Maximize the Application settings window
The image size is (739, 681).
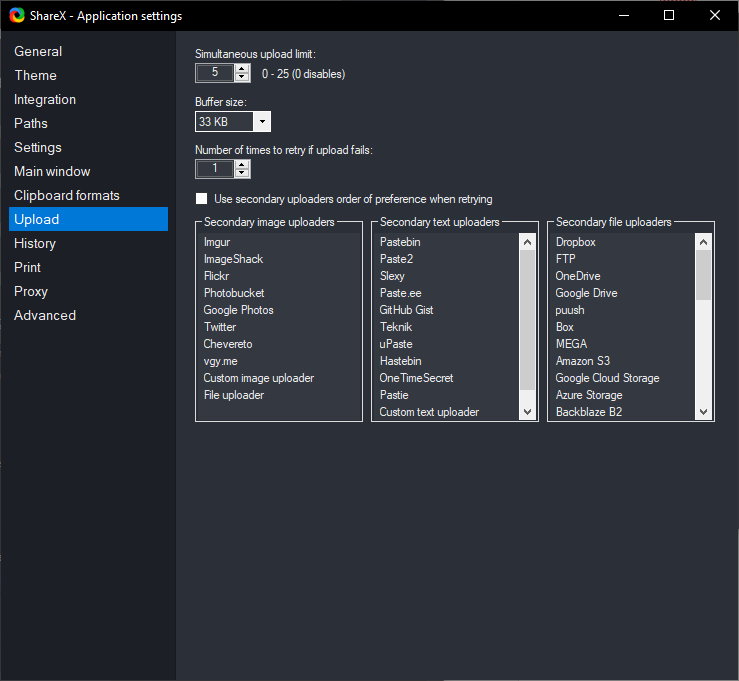[x=669, y=16]
